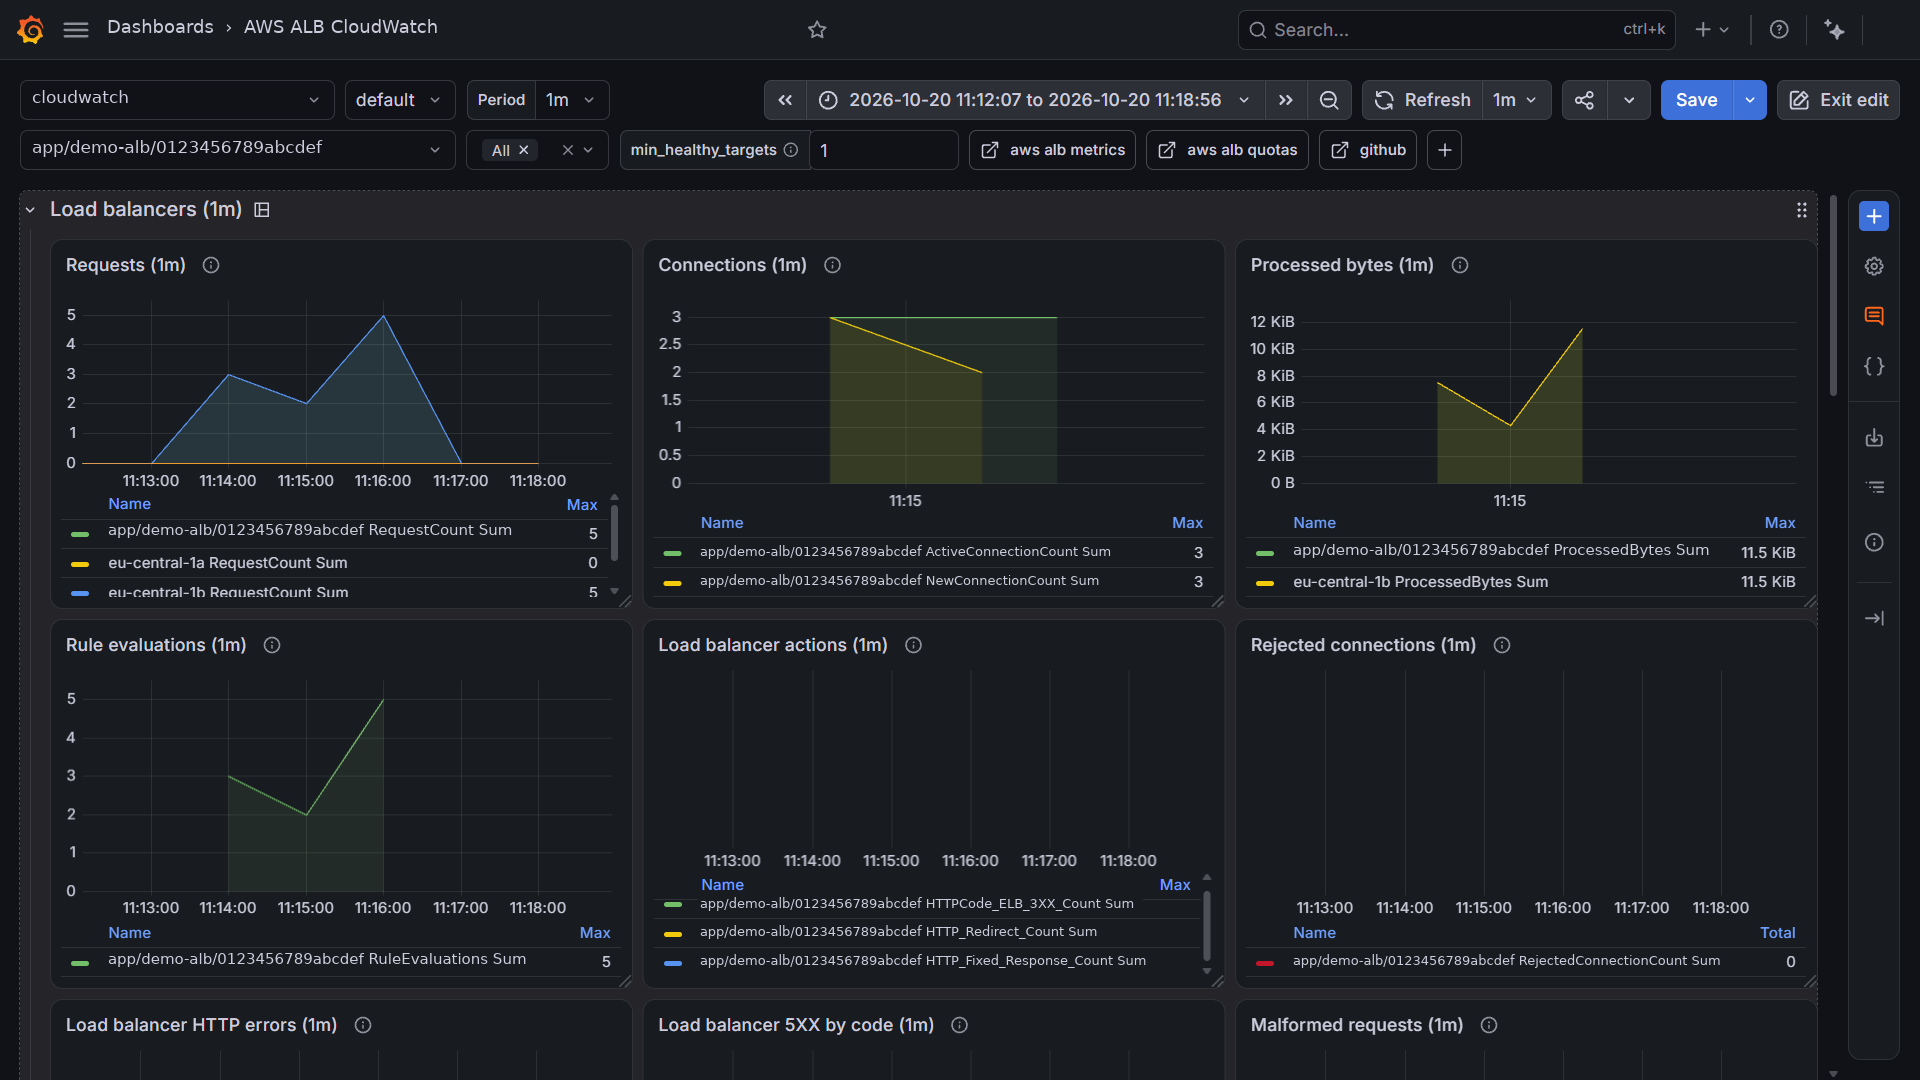The image size is (1920, 1080).
Task: Open the Grafana assistant sparkle icon
Action: coord(1834,30)
